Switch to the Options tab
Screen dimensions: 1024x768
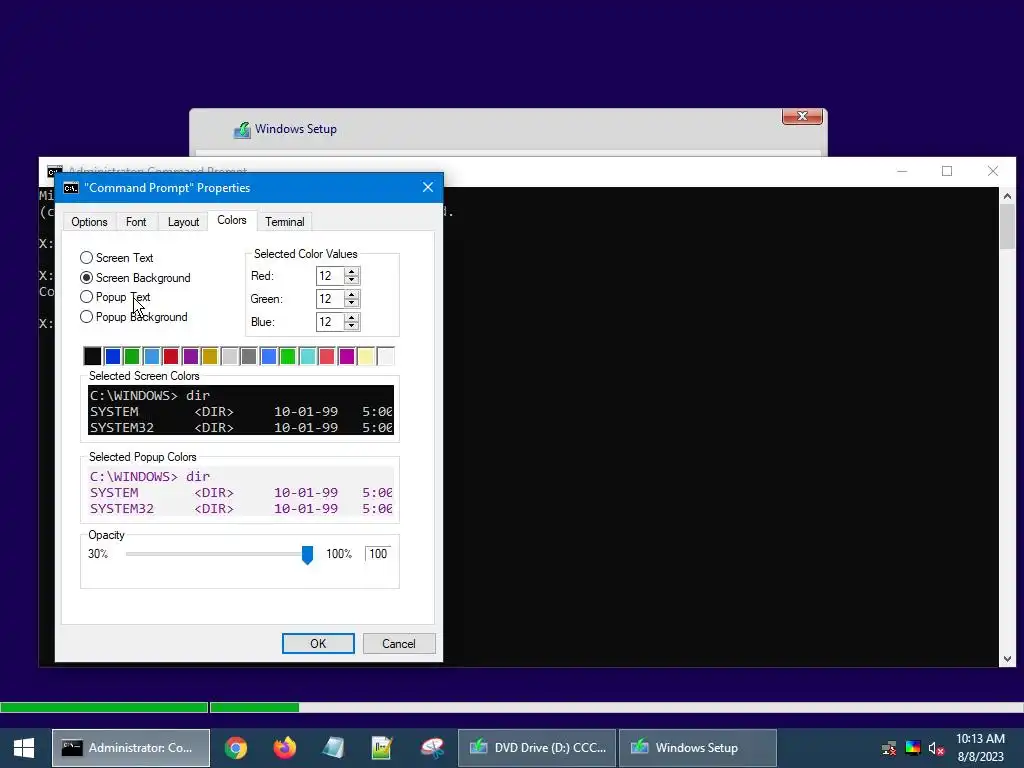click(x=89, y=222)
